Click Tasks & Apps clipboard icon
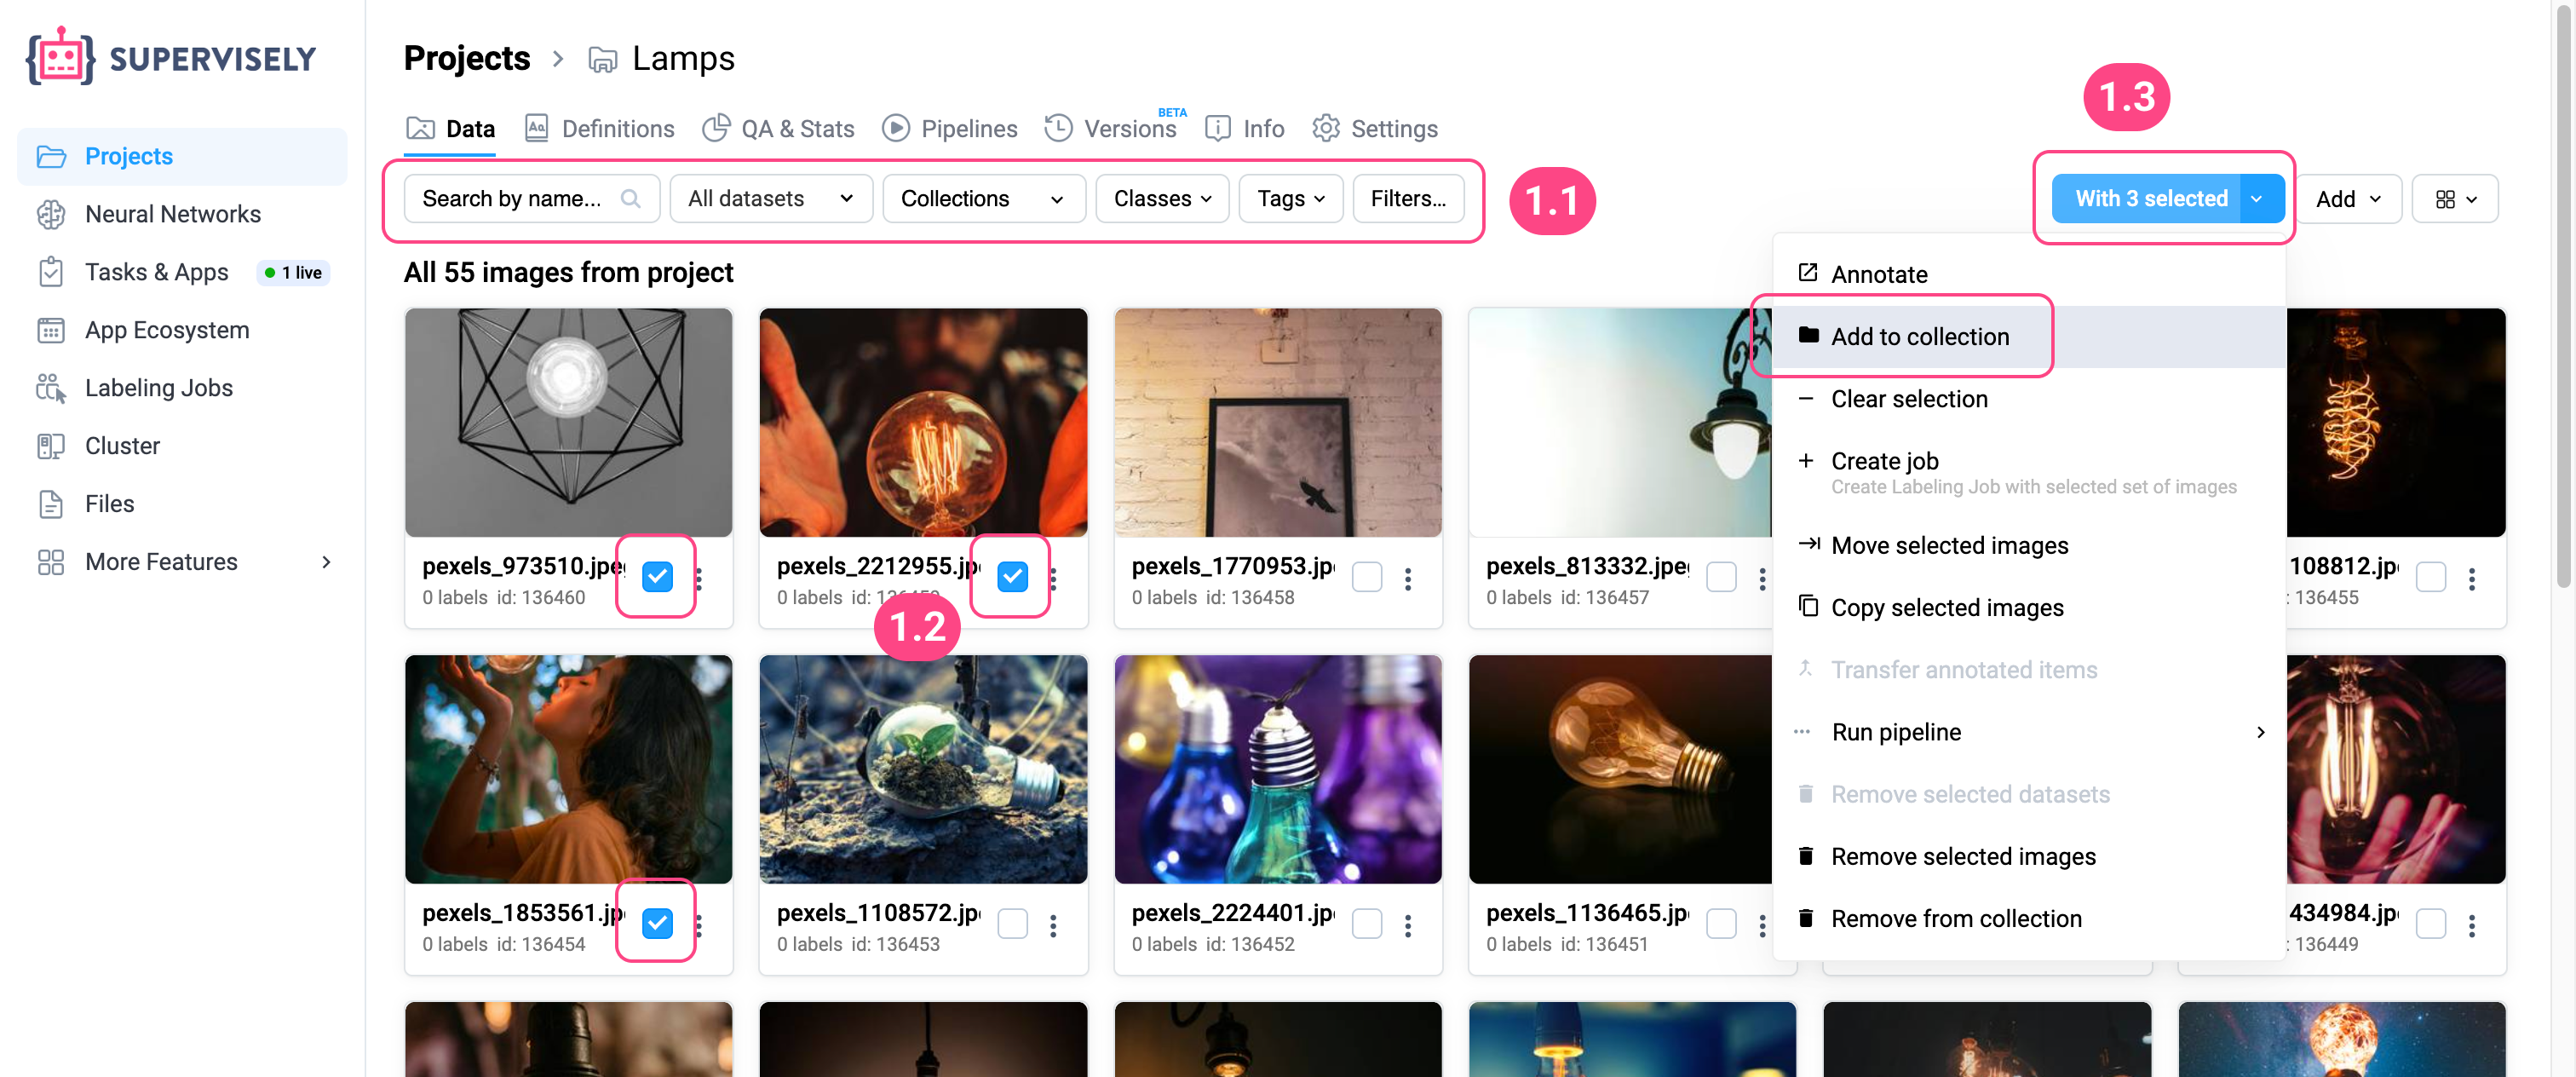Image resolution: width=2576 pixels, height=1077 pixels. coord(51,272)
